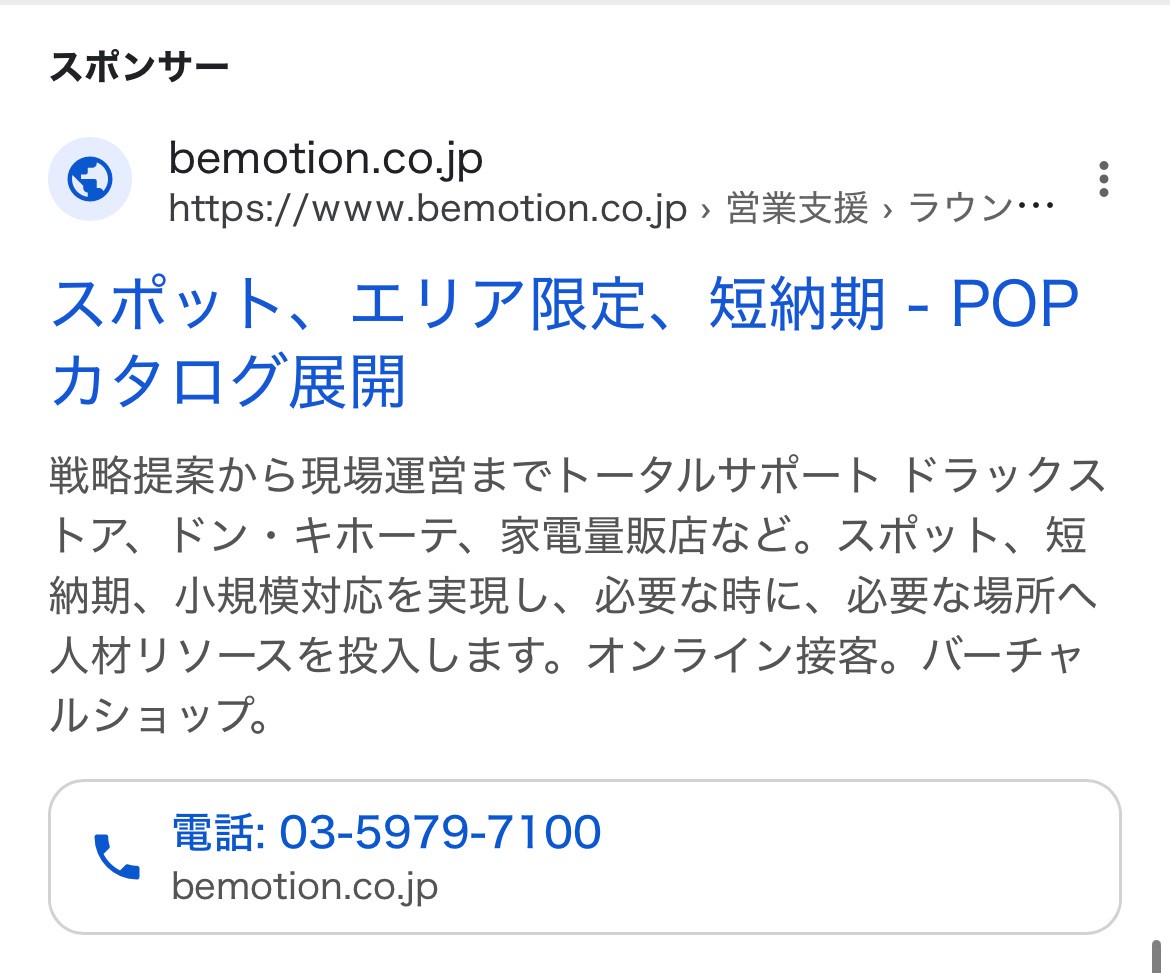The height and width of the screenshot is (973, 1170).
Task: Open the three-dot ad options menu
Action: [x=1103, y=180]
